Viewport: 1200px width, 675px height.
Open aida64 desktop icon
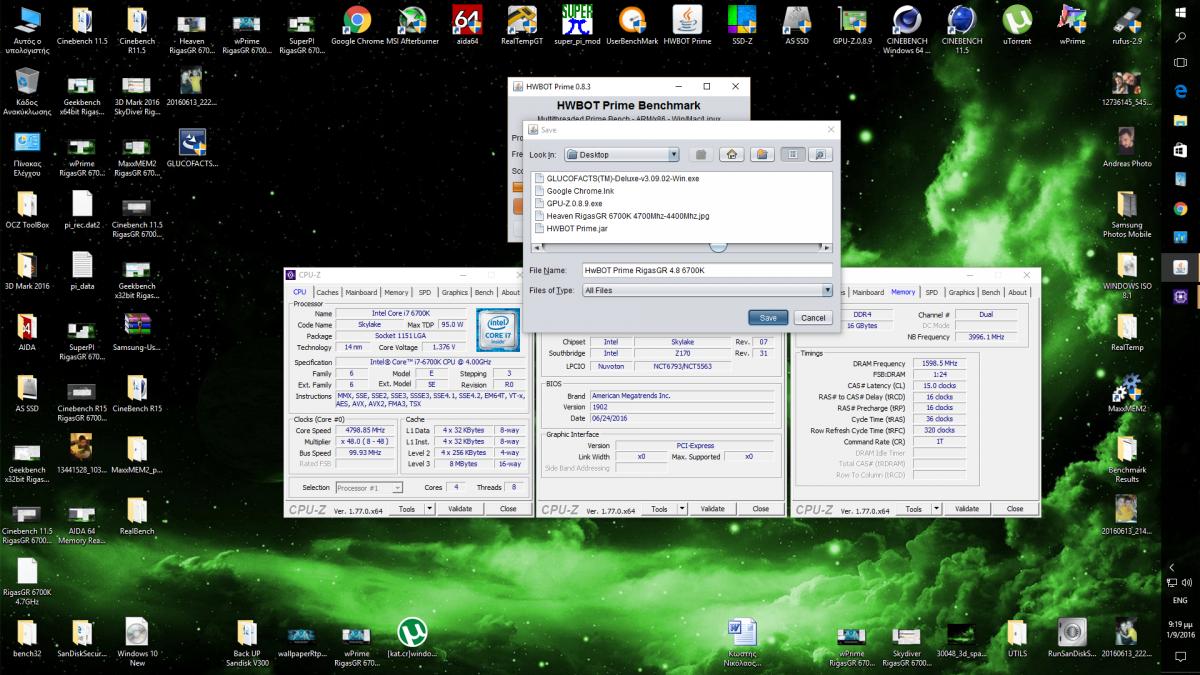coord(467,25)
